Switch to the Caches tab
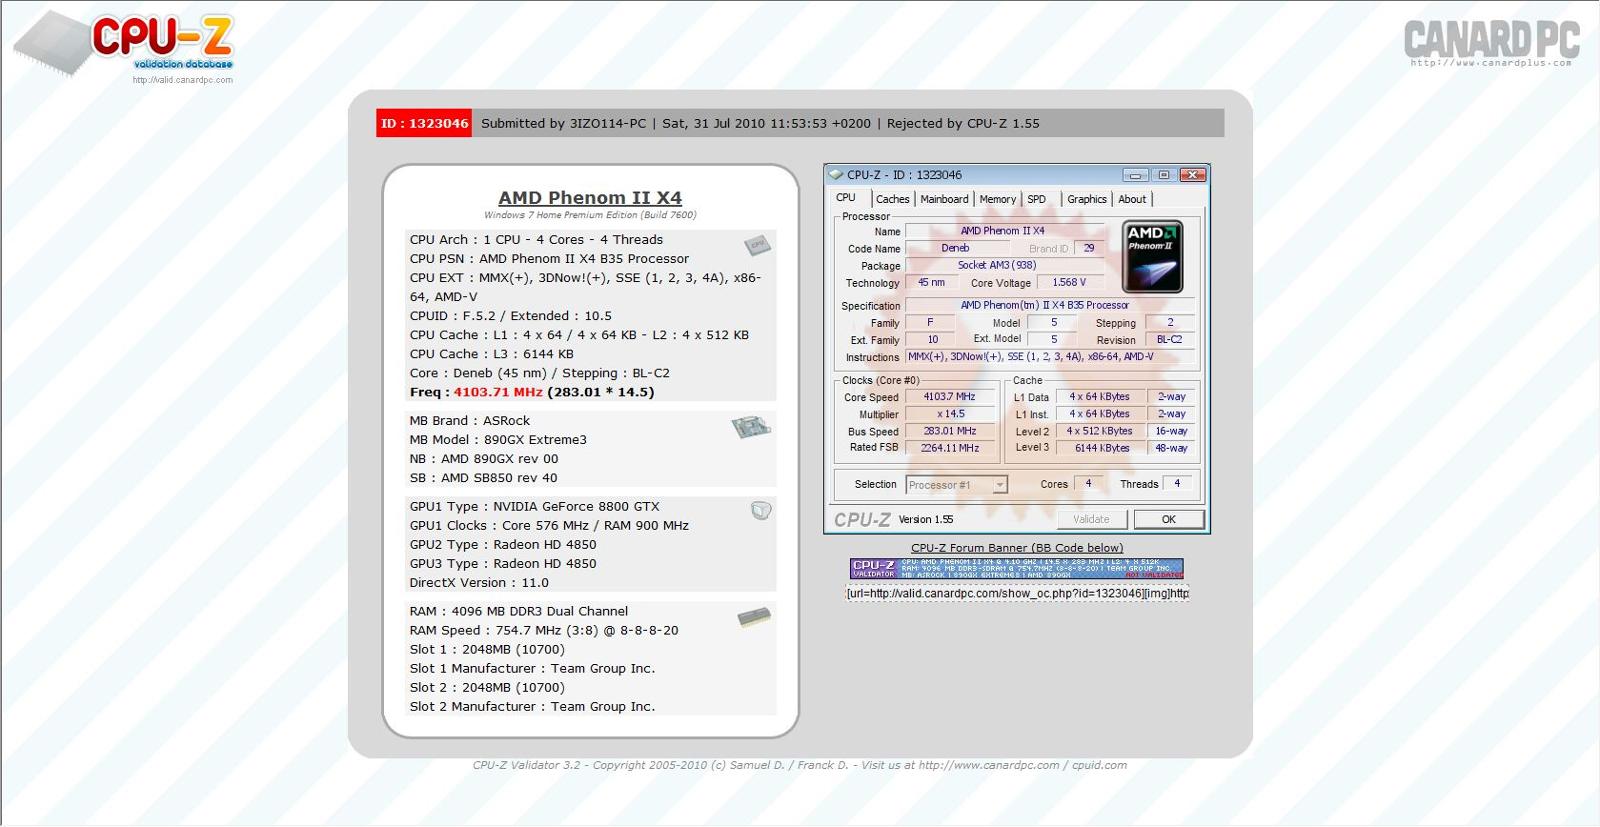 point(893,199)
